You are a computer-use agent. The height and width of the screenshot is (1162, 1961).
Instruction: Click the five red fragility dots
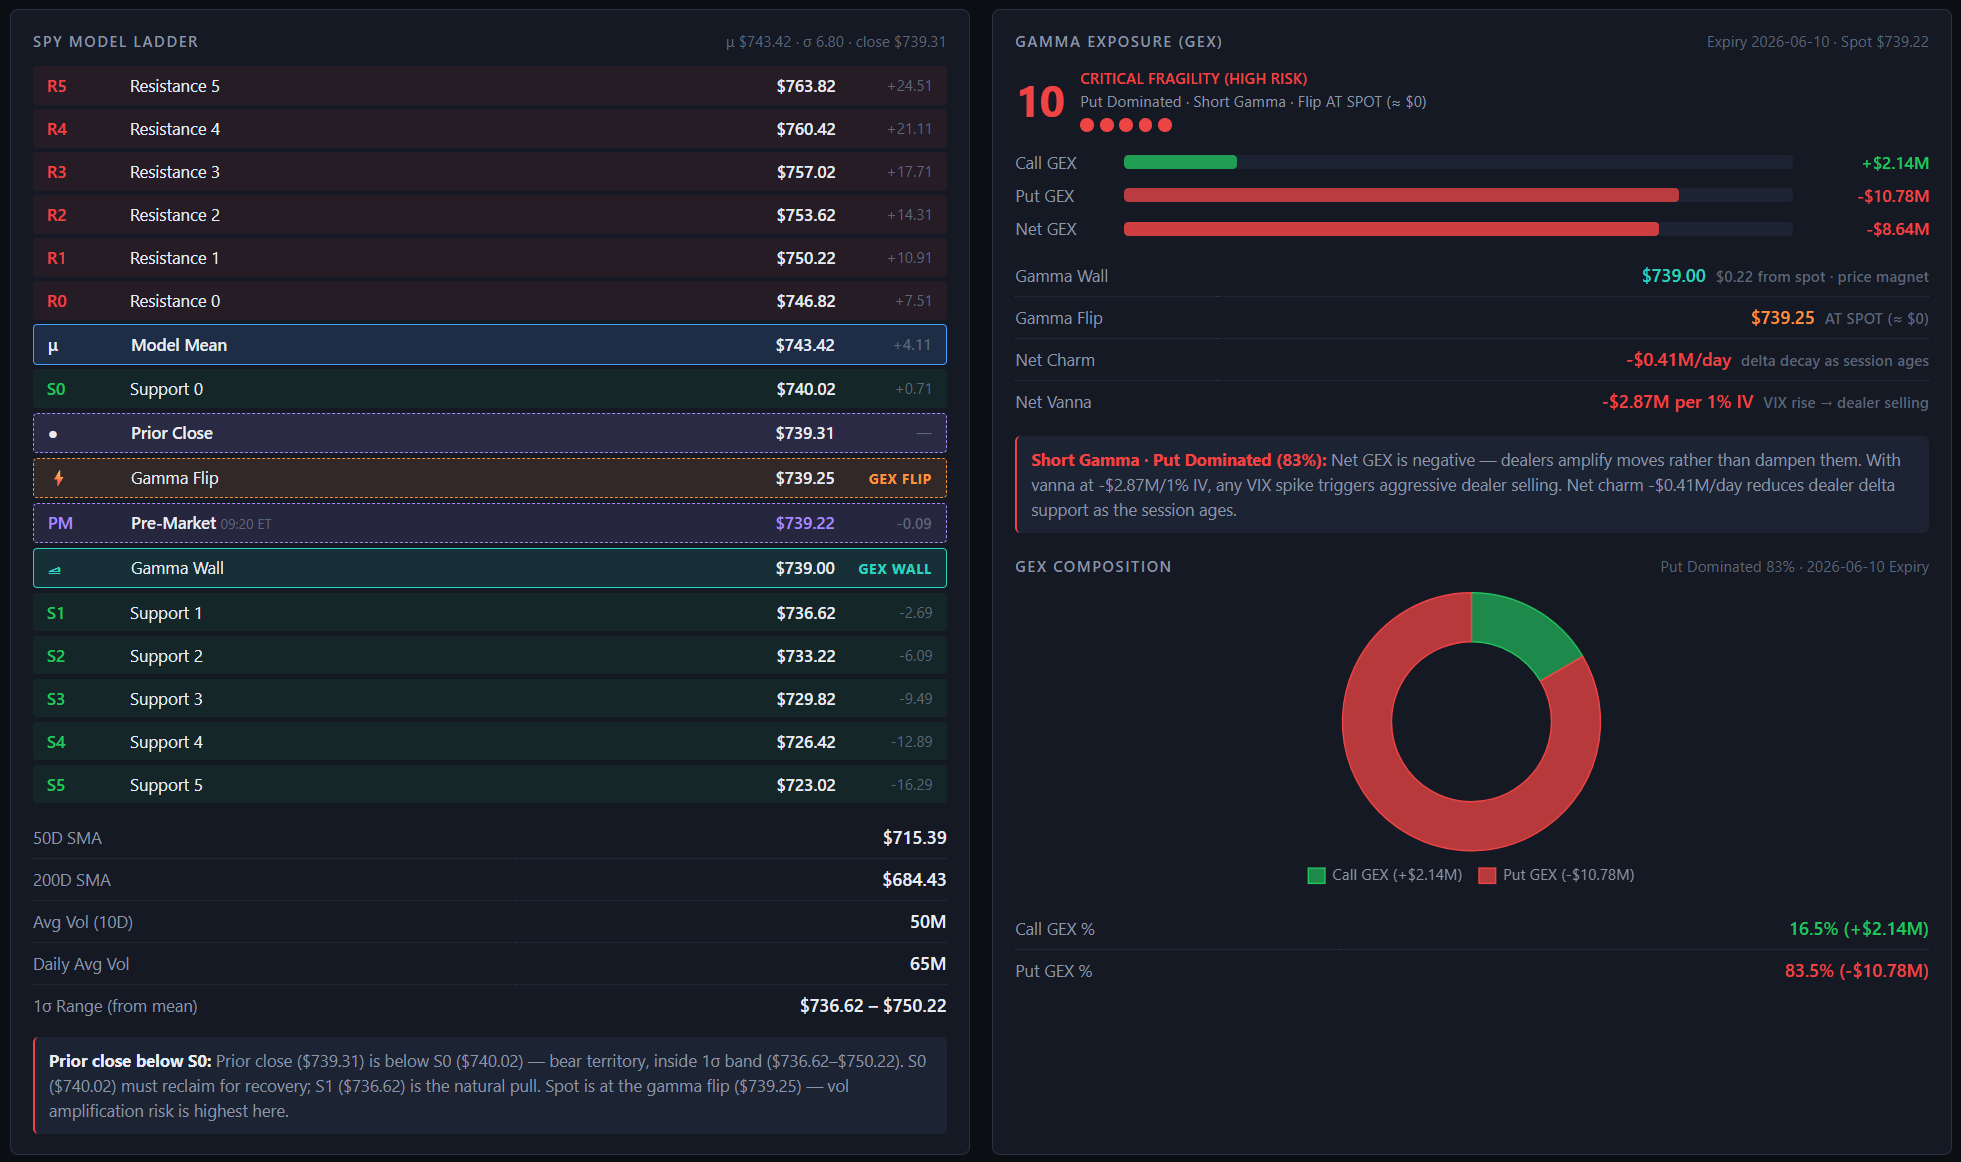coord(1126,125)
